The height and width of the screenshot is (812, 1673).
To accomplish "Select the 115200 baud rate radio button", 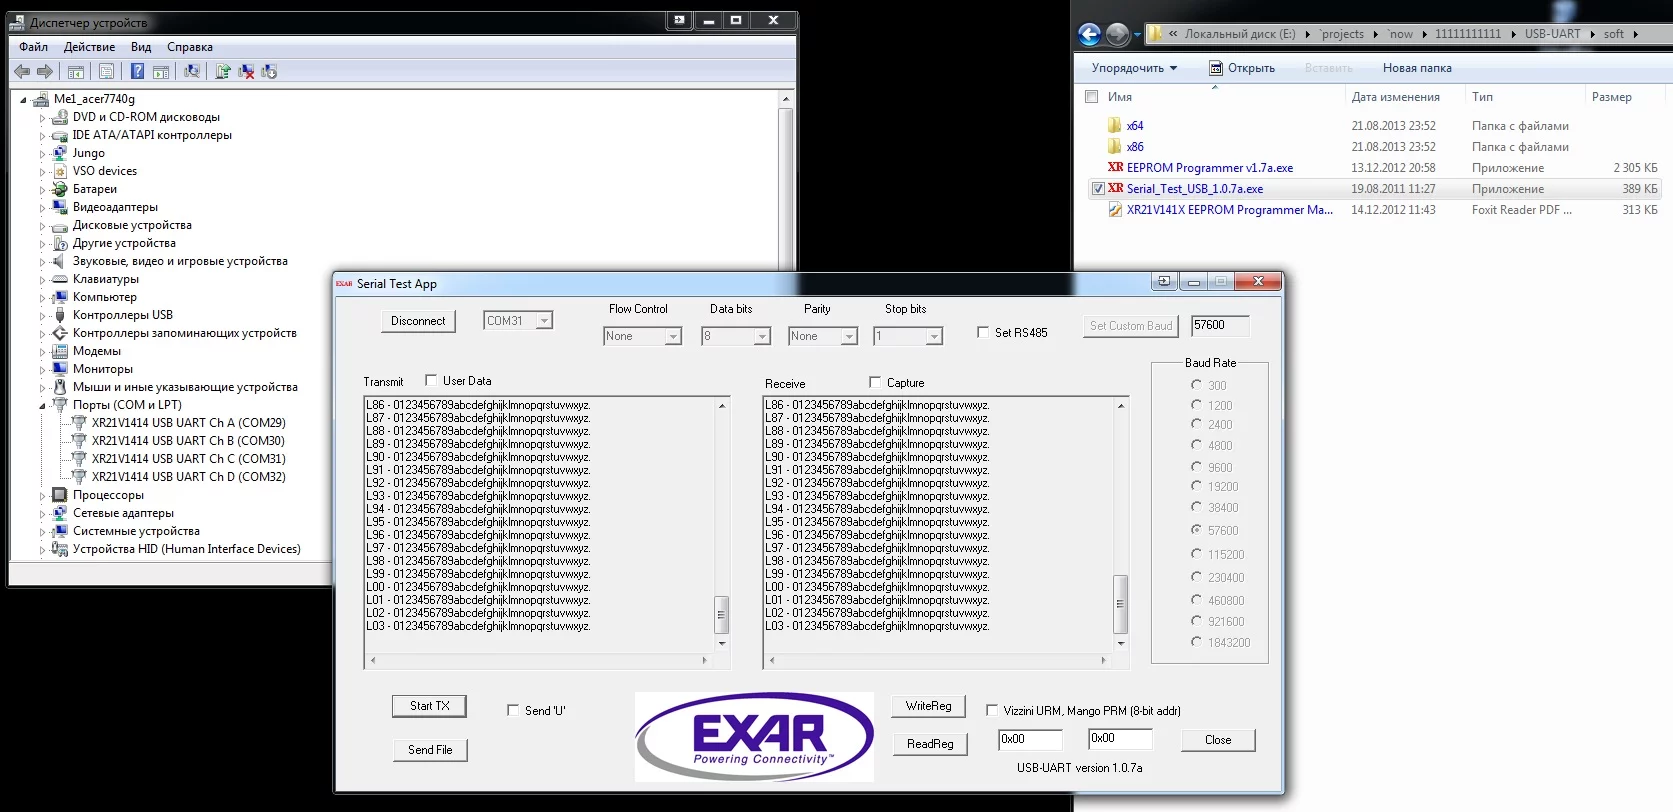I will [1196, 554].
